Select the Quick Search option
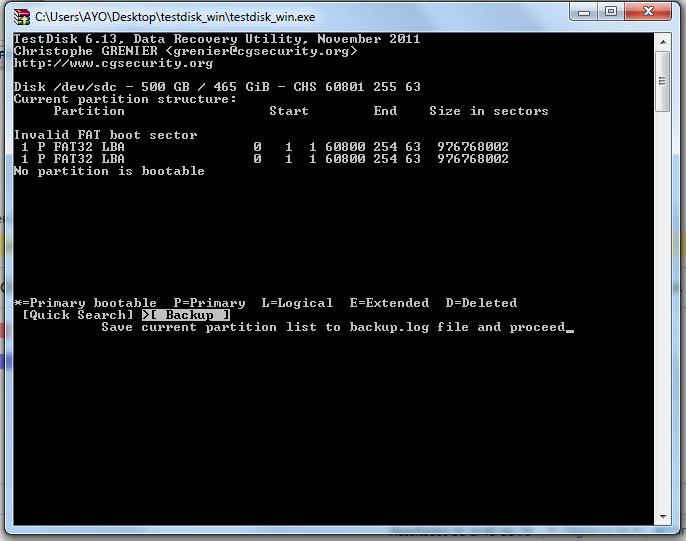This screenshot has width=686, height=541. (77, 315)
